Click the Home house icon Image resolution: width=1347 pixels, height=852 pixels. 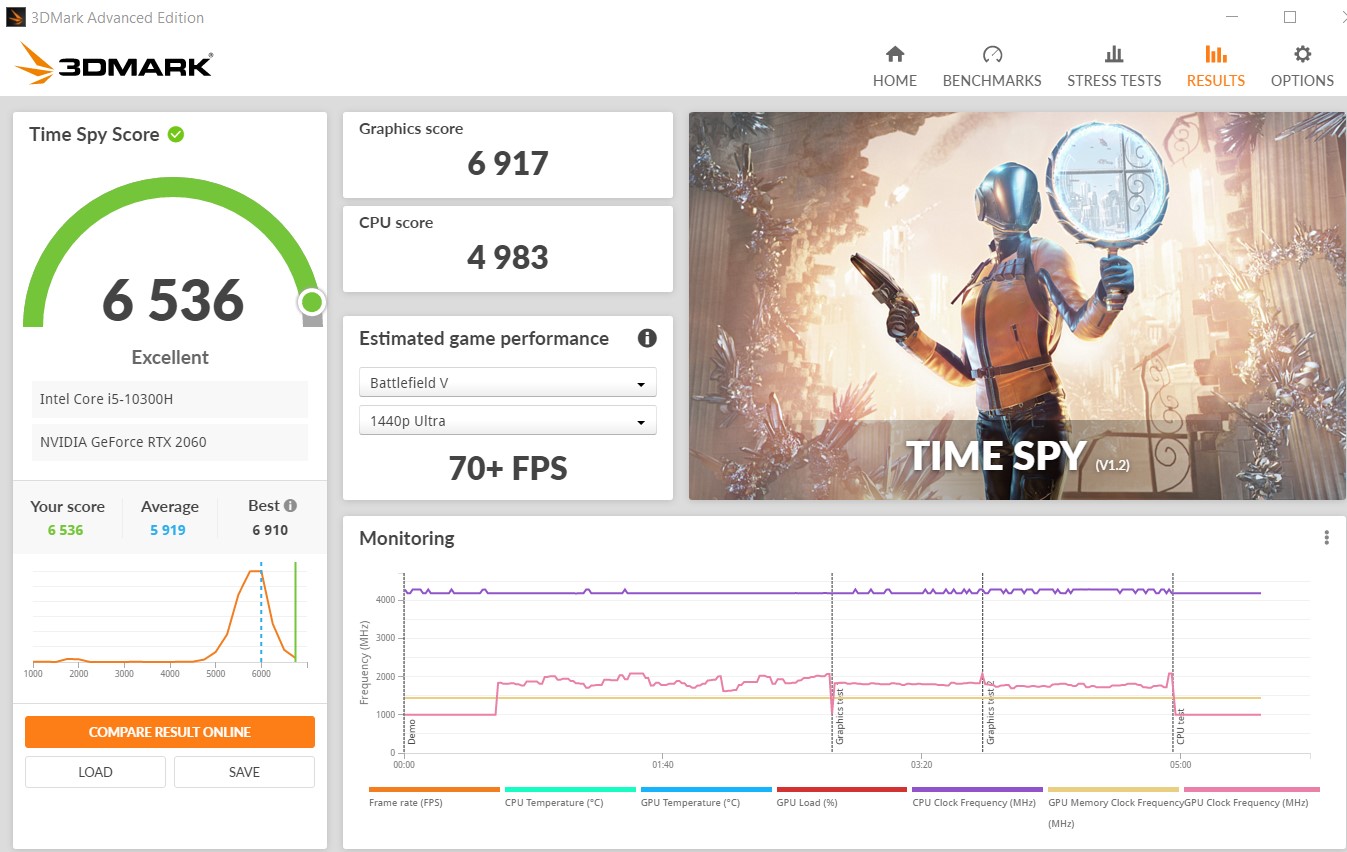(x=895, y=54)
